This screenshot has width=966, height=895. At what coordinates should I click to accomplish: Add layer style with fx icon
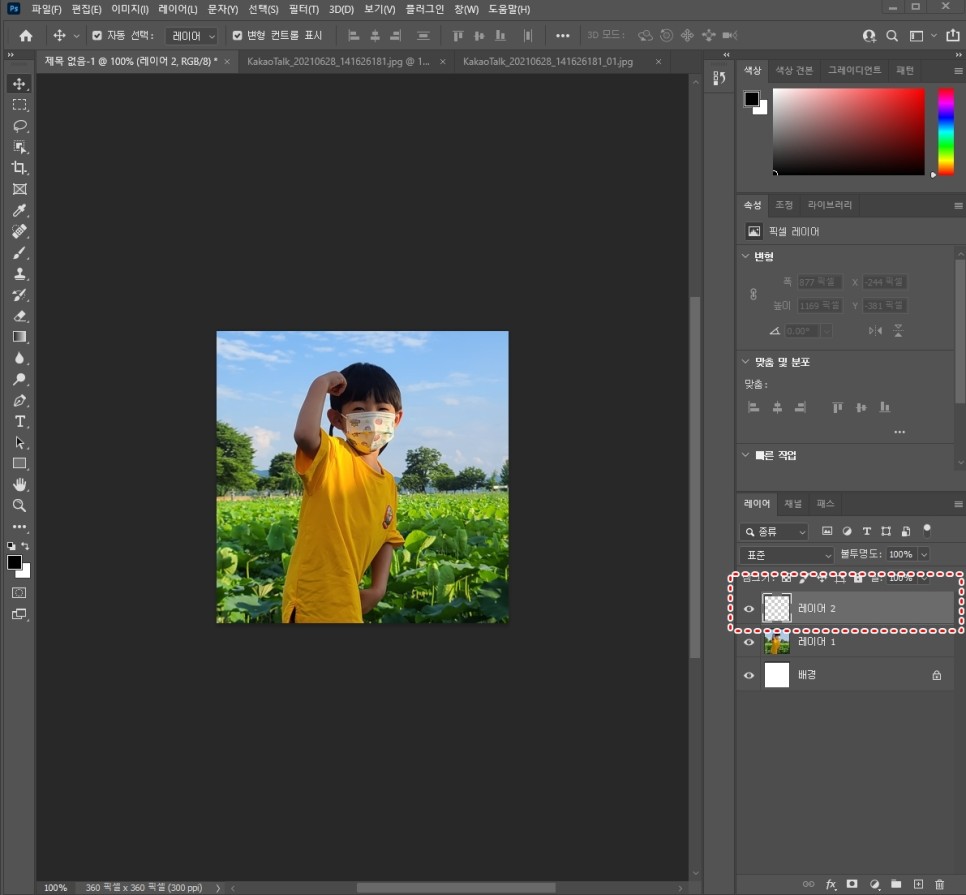tap(830, 884)
